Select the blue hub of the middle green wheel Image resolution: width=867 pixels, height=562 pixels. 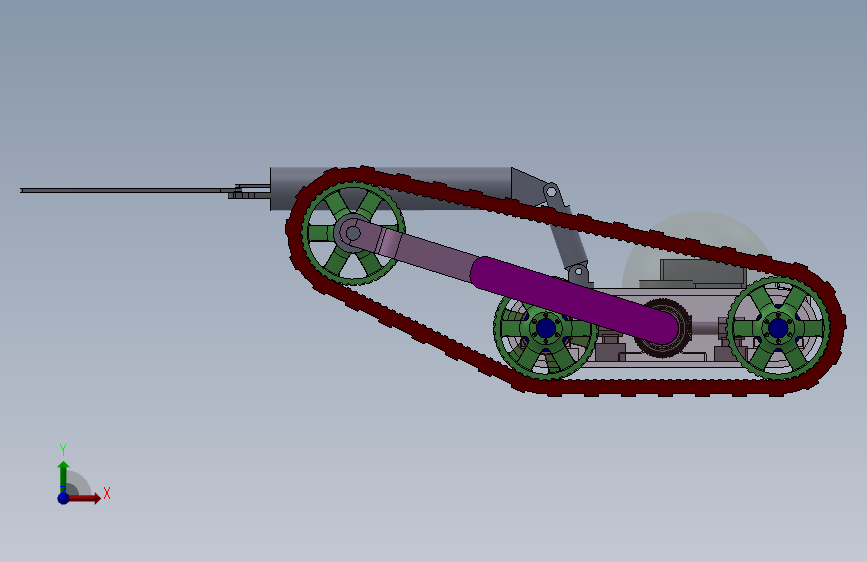pos(546,328)
